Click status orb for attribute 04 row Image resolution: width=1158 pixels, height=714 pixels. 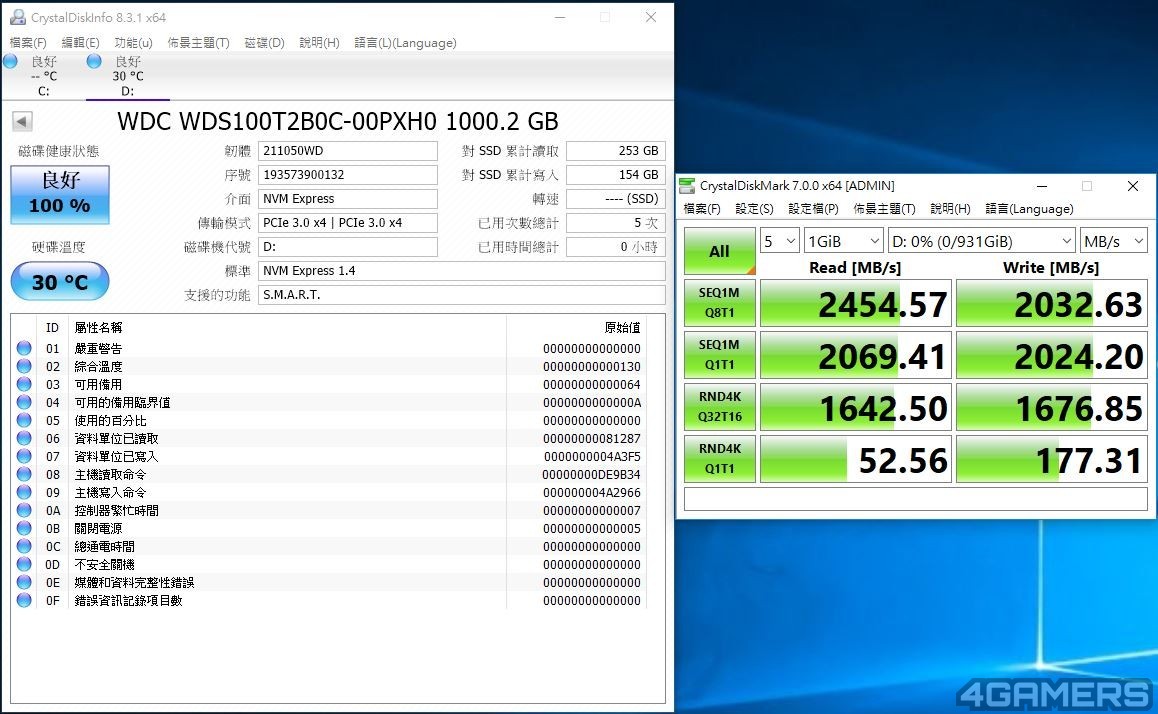click(x=24, y=402)
